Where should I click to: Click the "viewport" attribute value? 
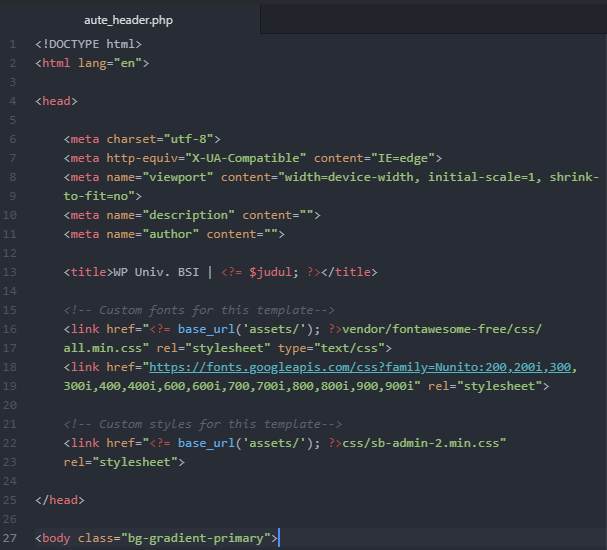(x=178, y=177)
